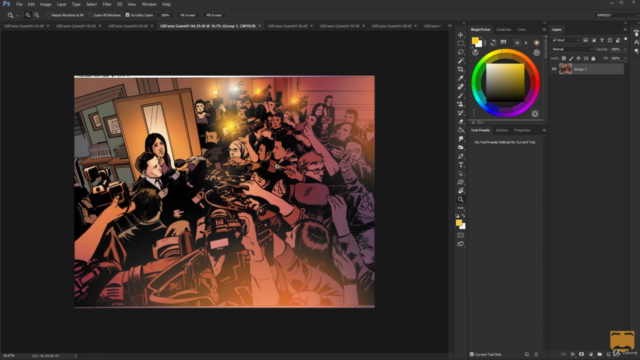Select the Healing Brush tool
The height and width of the screenshot is (360, 640).
tap(460, 87)
